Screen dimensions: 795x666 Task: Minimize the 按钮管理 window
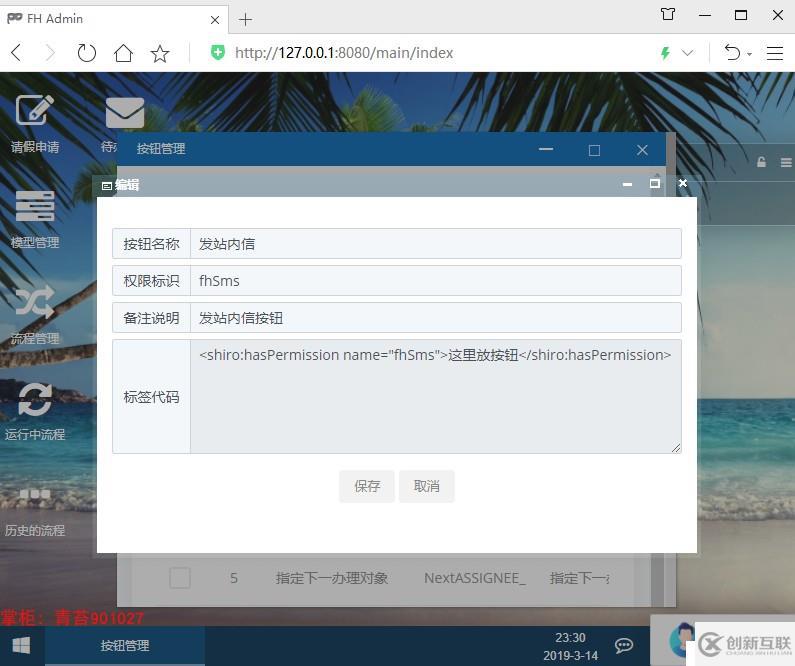pos(546,149)
